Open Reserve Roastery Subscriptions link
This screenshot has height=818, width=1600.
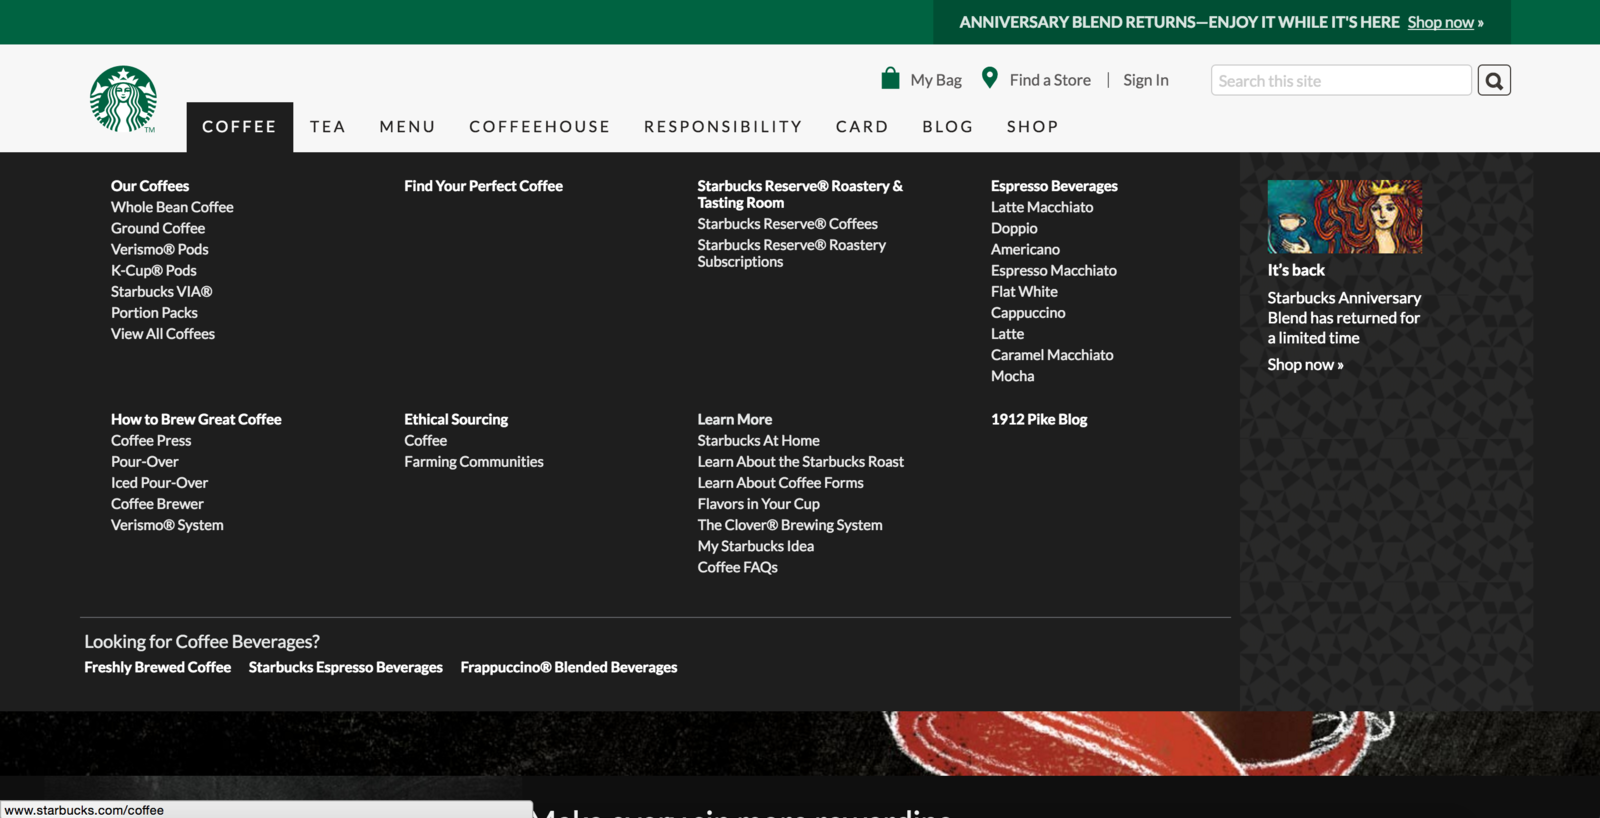tap(792, 253)
